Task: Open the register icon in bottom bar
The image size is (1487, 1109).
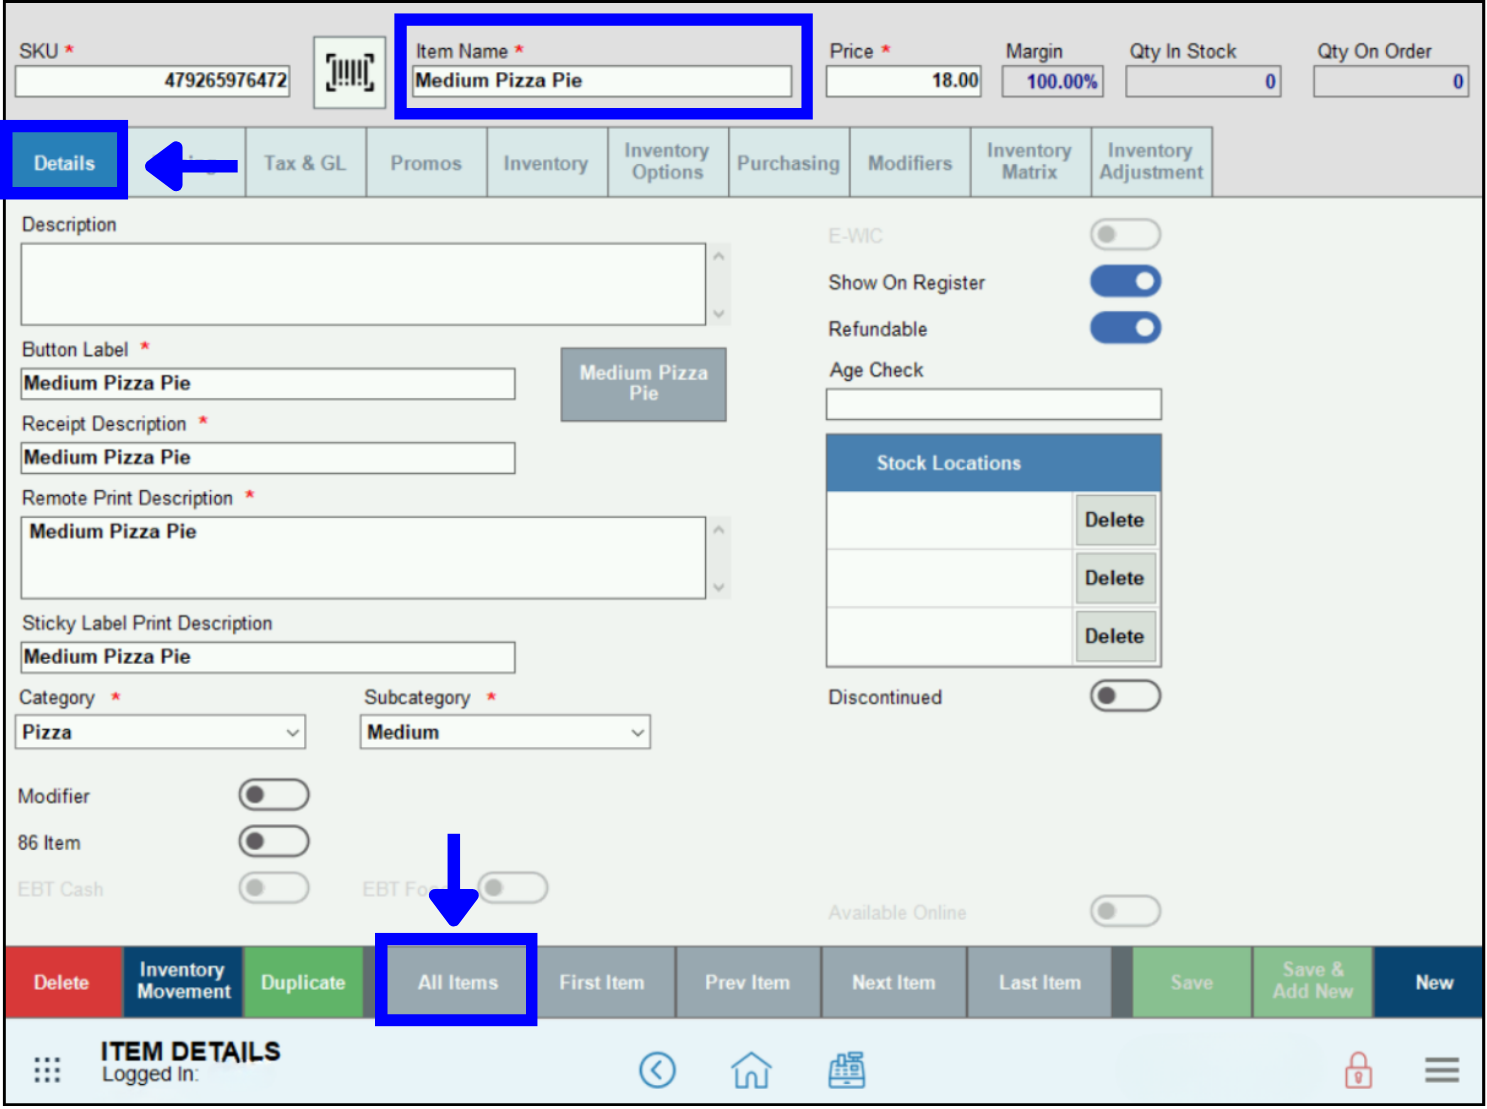Action: click(x=846, y=1069)
